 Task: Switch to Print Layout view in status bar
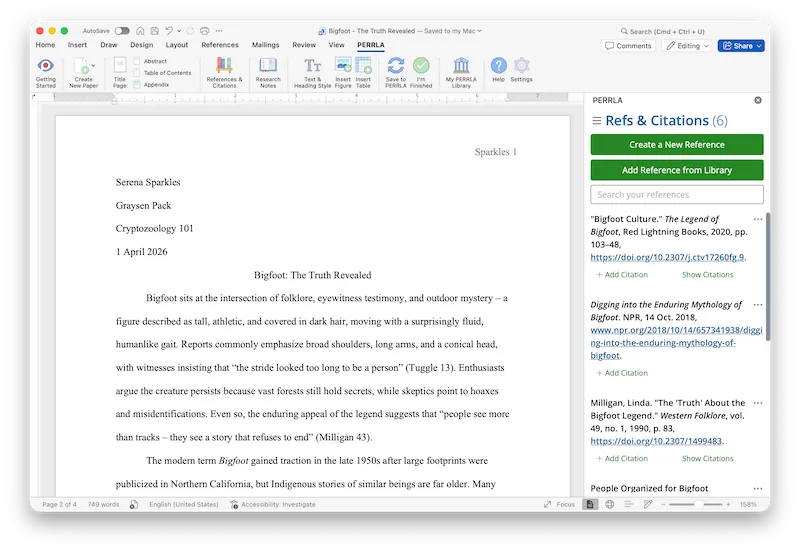click(x=590, y=504)
